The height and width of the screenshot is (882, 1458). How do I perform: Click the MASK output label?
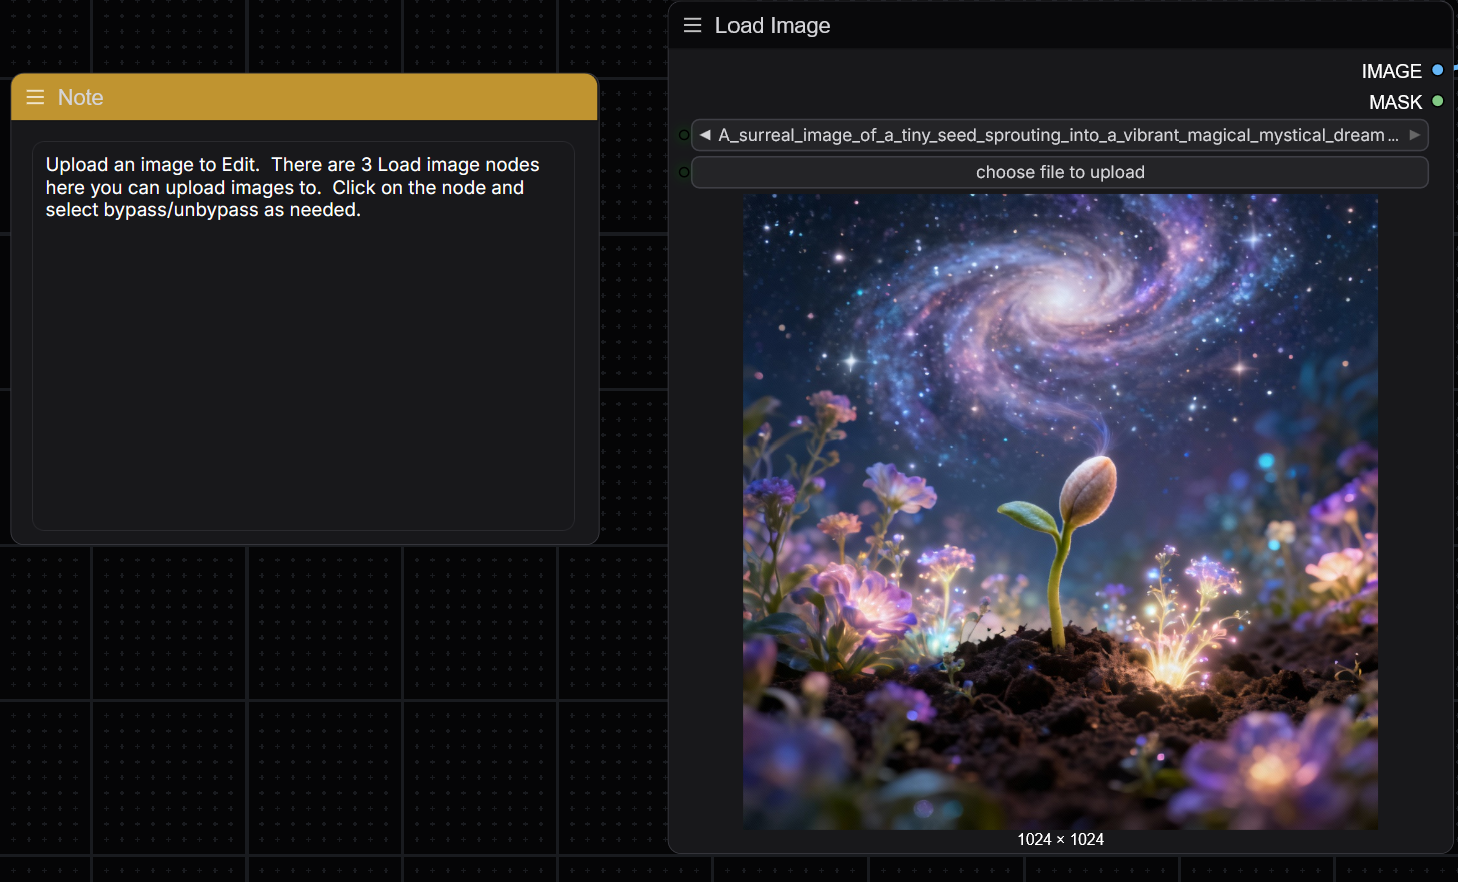tap(1395, 101)
